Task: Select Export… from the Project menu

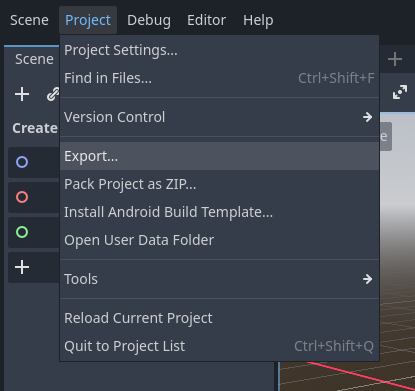Action: point(219,156)
